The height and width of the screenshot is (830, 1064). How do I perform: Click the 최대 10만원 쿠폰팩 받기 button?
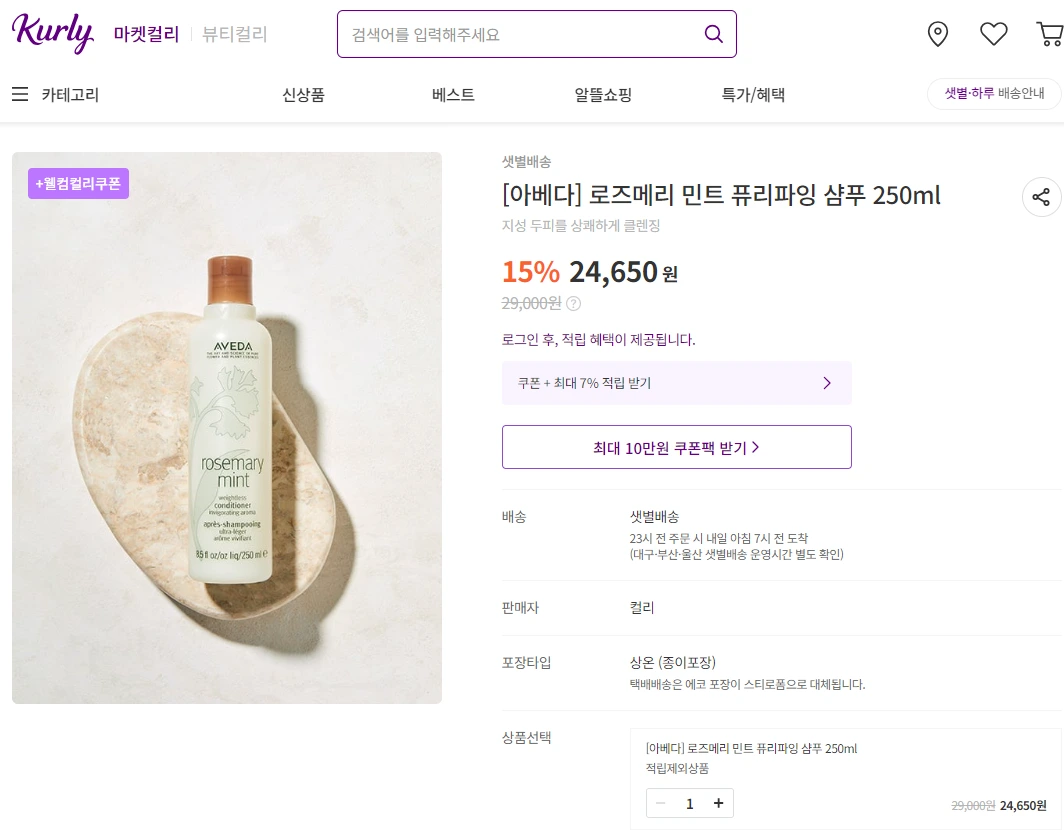(677, 447)
